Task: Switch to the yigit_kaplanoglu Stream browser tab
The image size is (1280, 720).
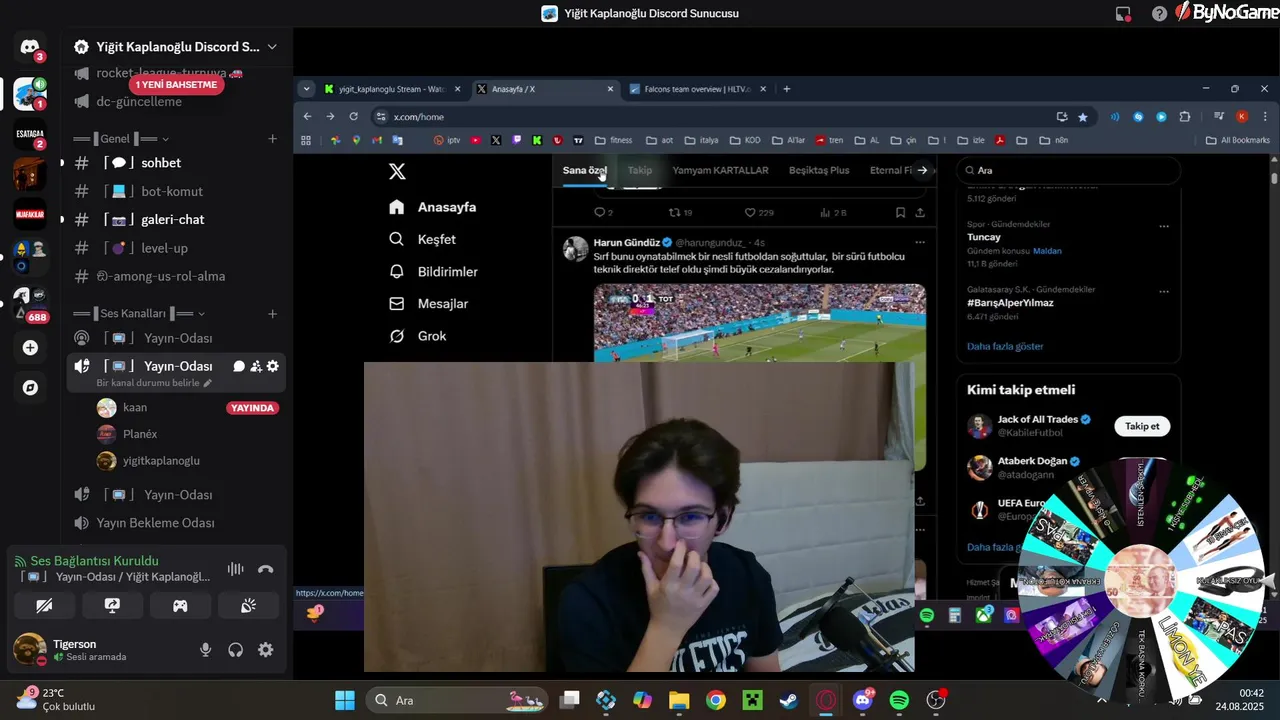Action: (x=392, y=89)
